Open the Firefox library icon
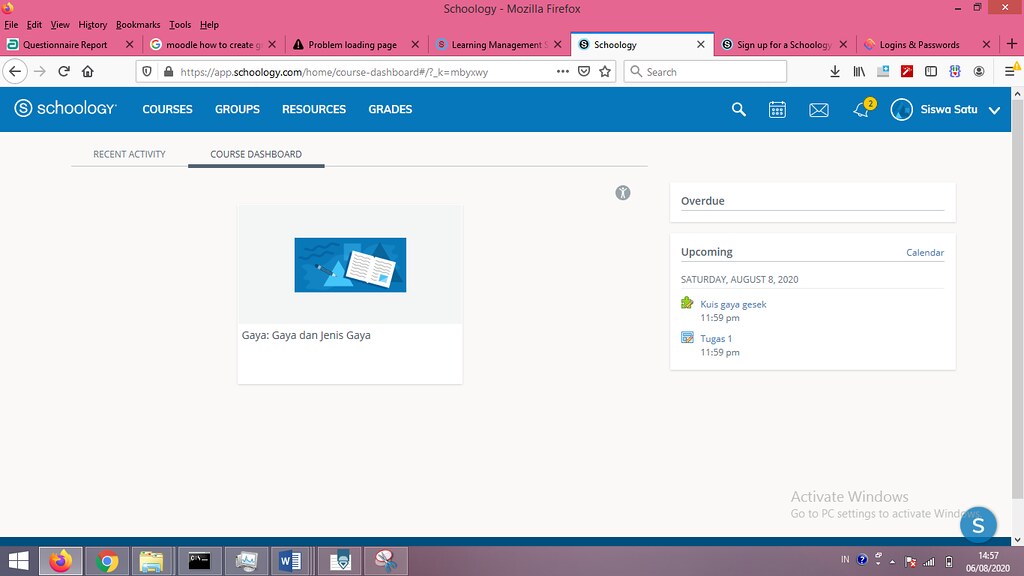 tap(859, 72)
